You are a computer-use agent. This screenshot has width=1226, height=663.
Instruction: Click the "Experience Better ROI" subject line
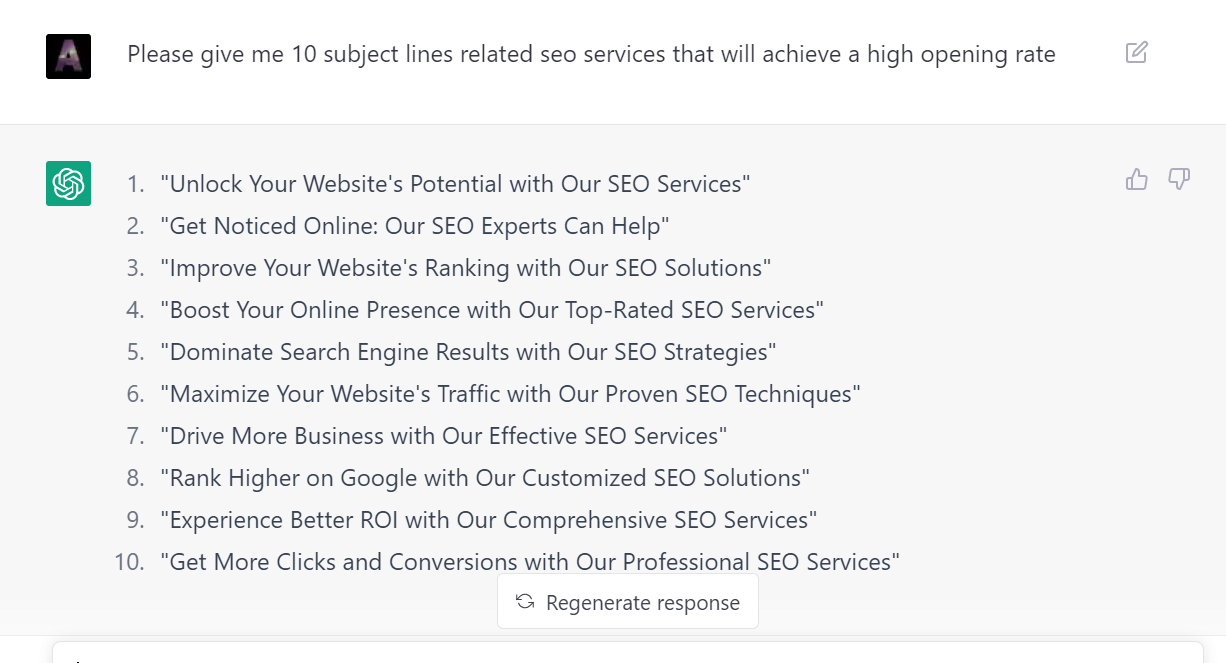pyautogui.click(x=488, y=520)
